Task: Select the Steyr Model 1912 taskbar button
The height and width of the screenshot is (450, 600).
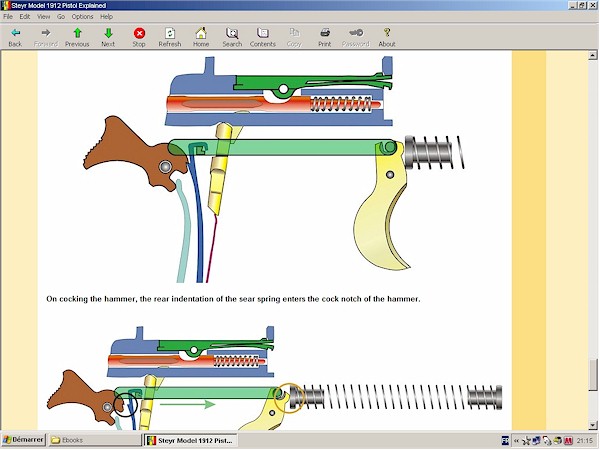Action: coord(191,440)
